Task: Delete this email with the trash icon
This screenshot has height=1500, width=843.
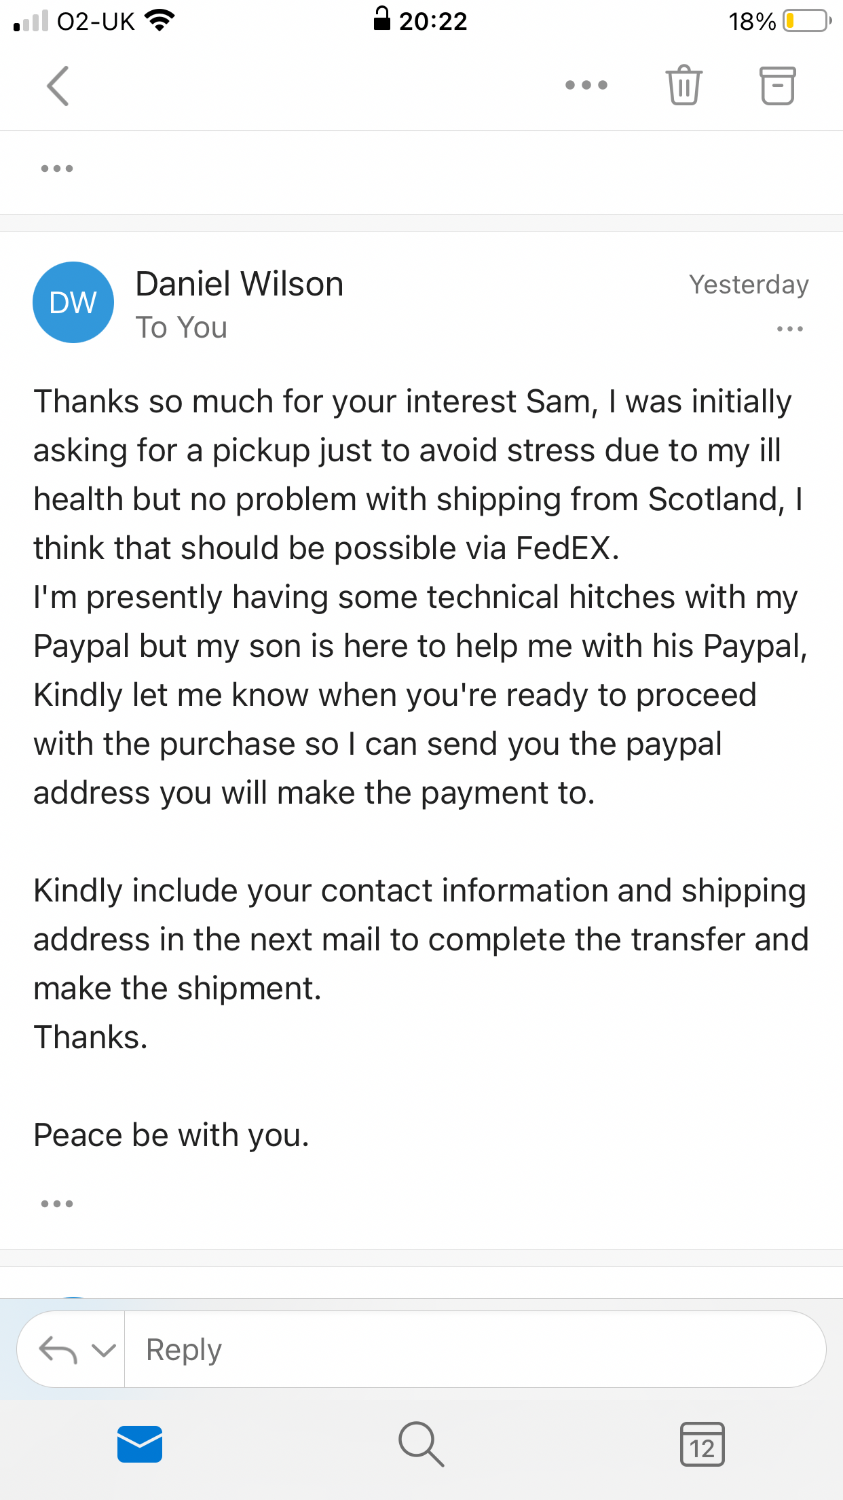Action: click(684, 85)
